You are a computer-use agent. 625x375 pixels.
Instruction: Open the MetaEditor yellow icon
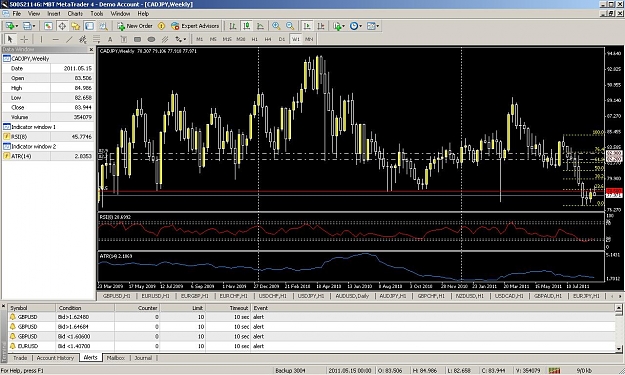tap(161, 26)
